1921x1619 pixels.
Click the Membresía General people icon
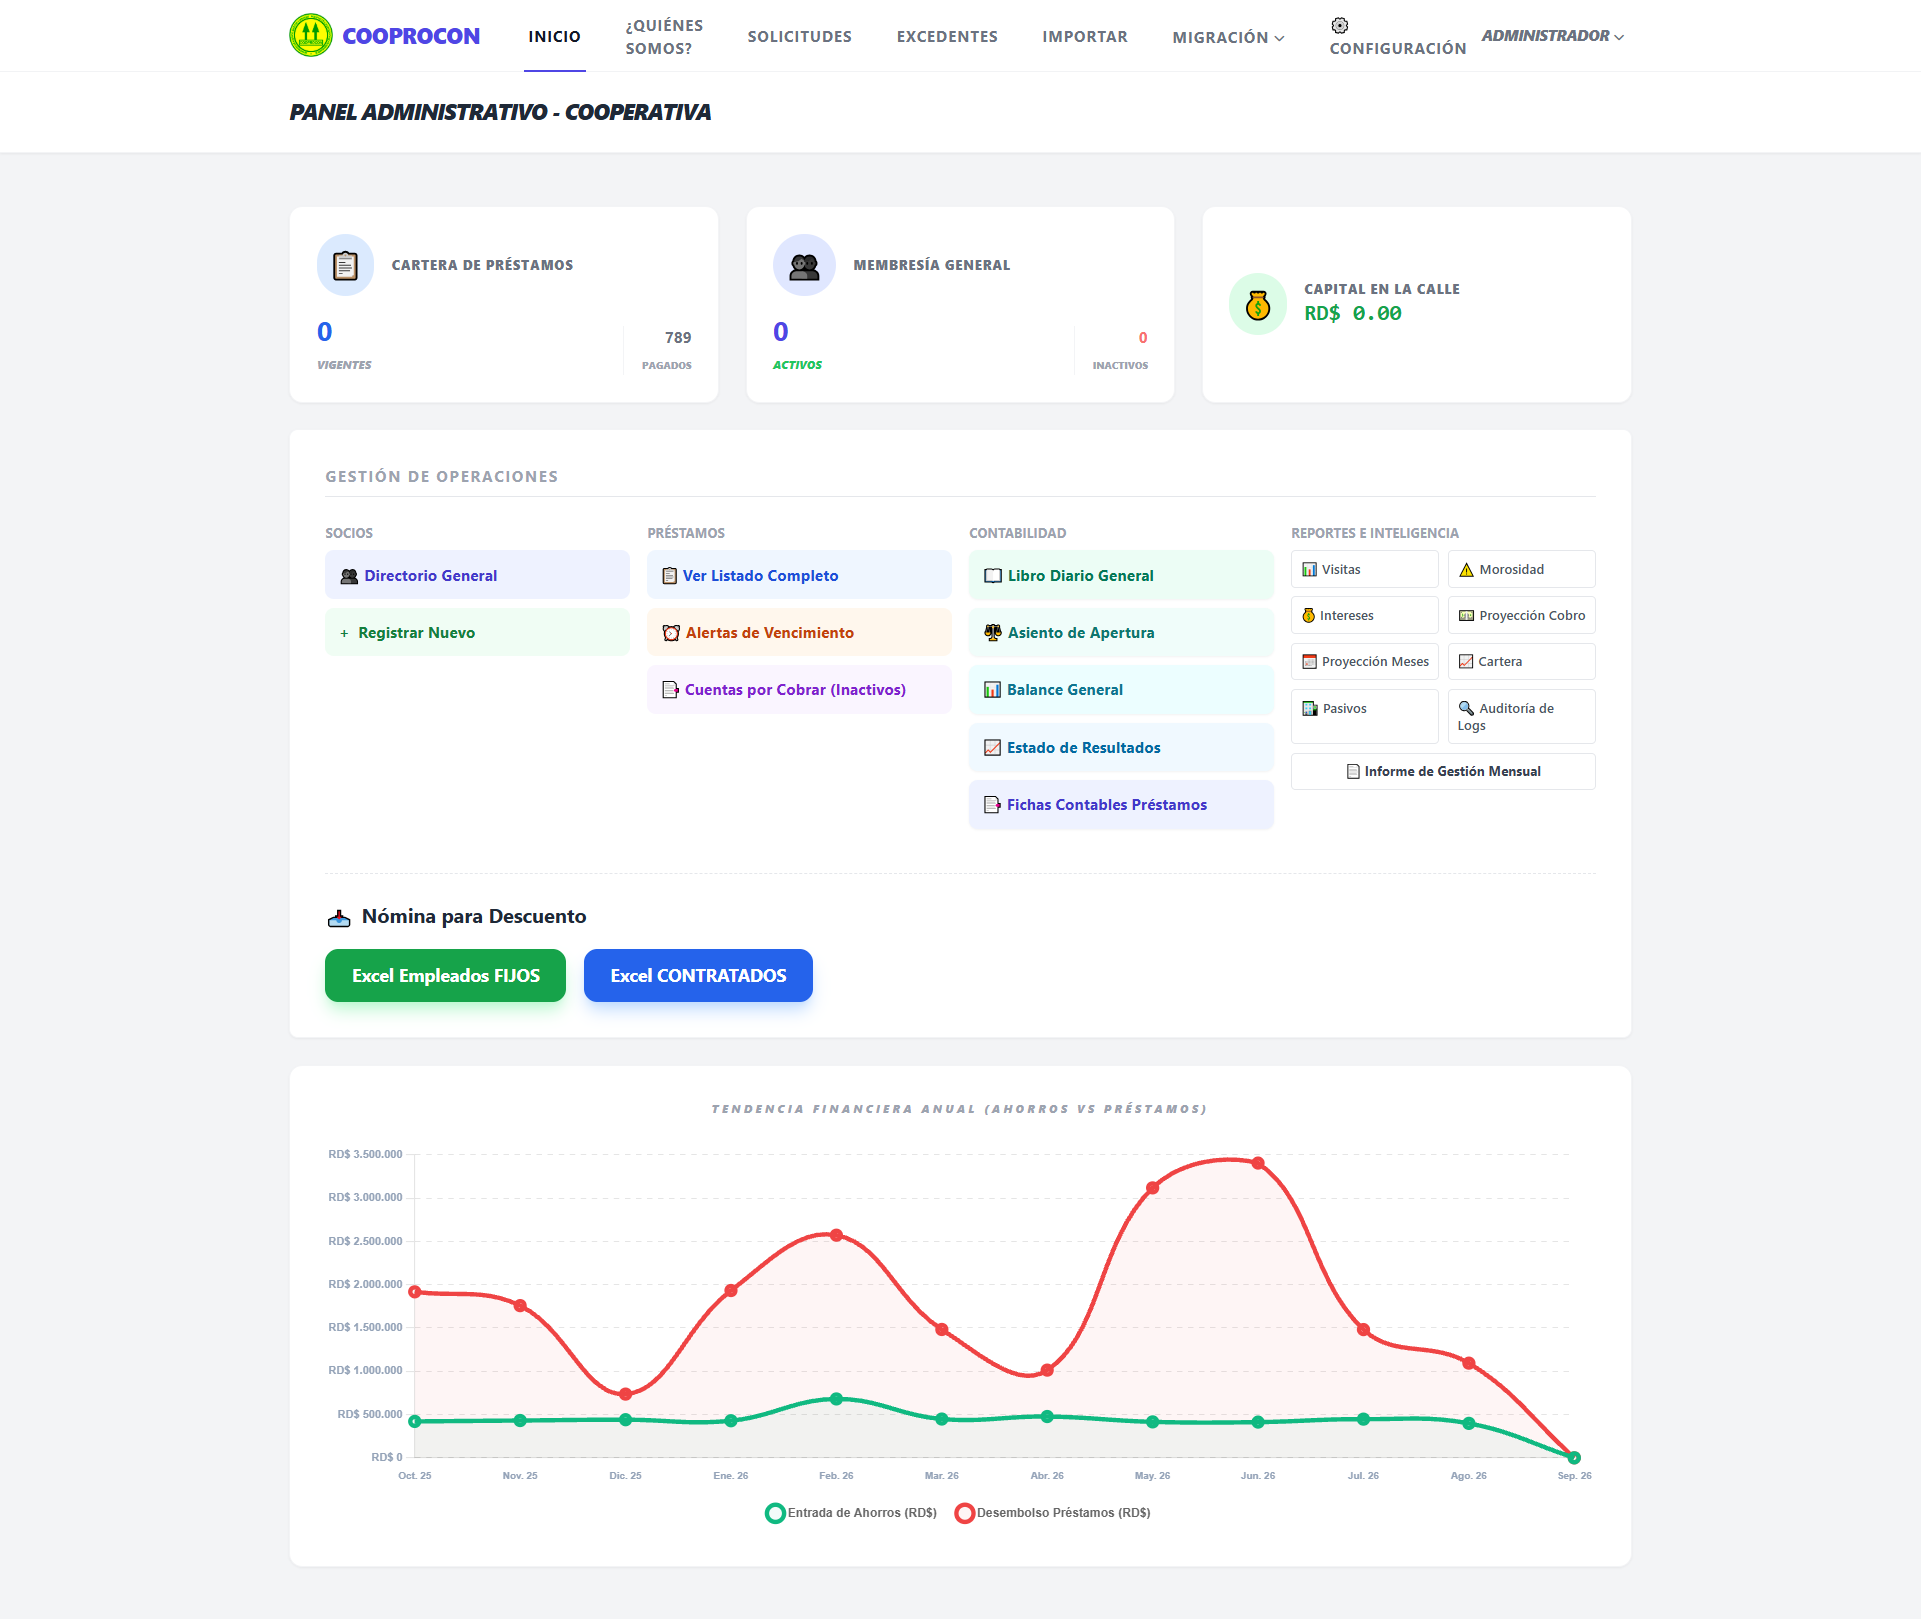pyautogui.click(x=804, y=265)
